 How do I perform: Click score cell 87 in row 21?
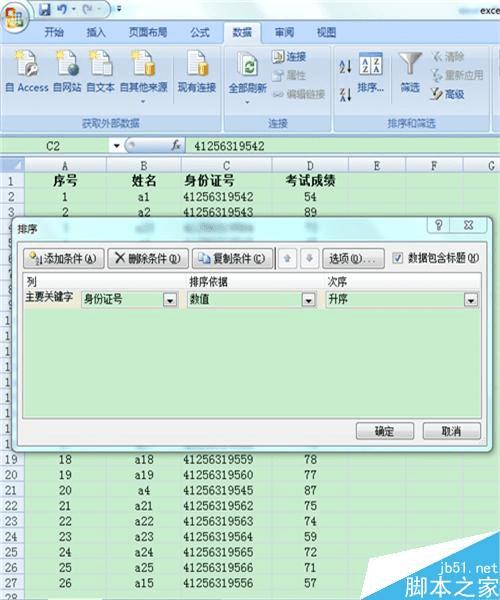click(x=310, y=490)
